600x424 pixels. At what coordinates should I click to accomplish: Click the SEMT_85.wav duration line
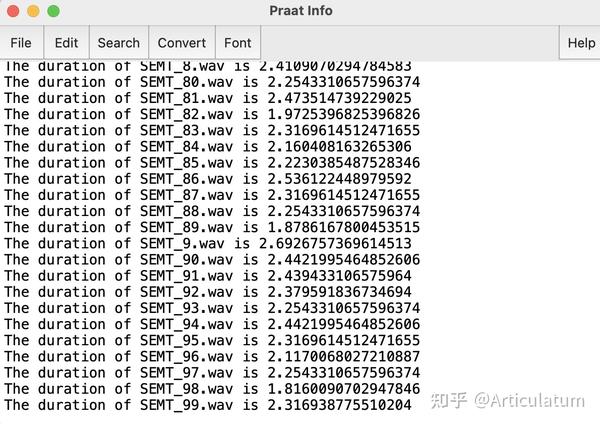[x=212, y=162]
